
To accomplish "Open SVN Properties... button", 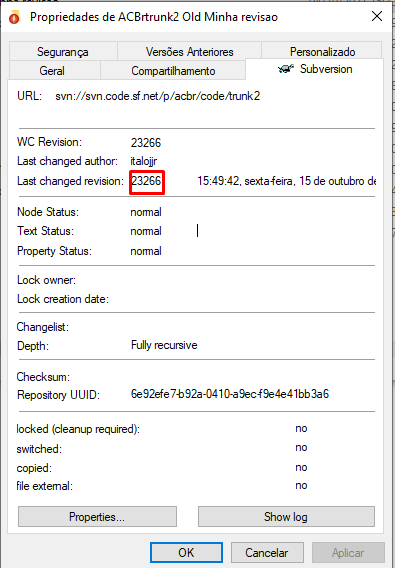I will [x=97, y=517].
